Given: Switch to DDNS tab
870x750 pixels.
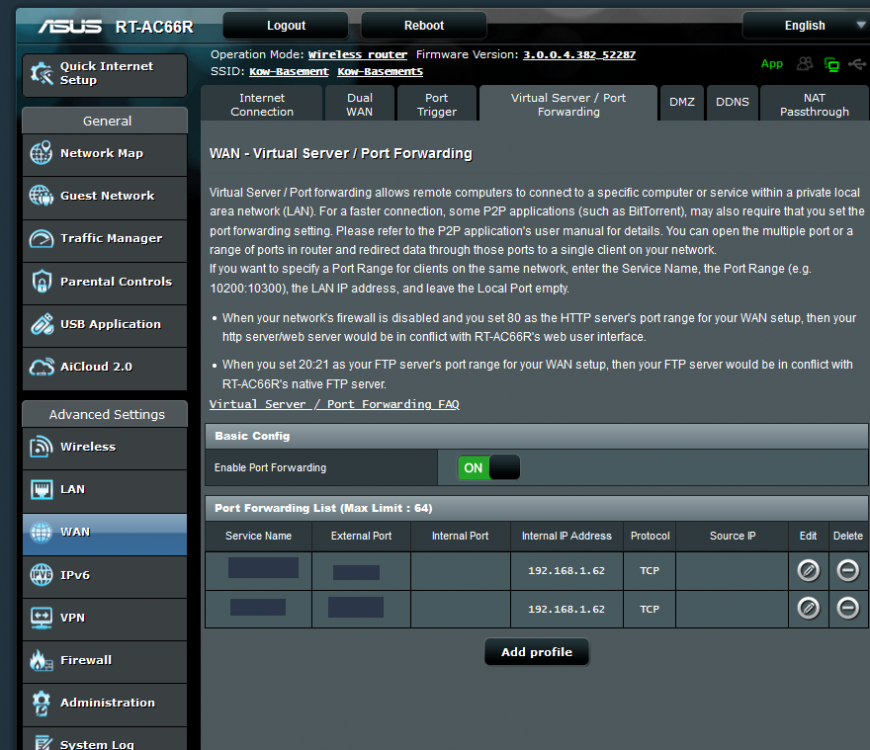Looking at the screenshot, I should pyautogui.click(x=732, y=102).
